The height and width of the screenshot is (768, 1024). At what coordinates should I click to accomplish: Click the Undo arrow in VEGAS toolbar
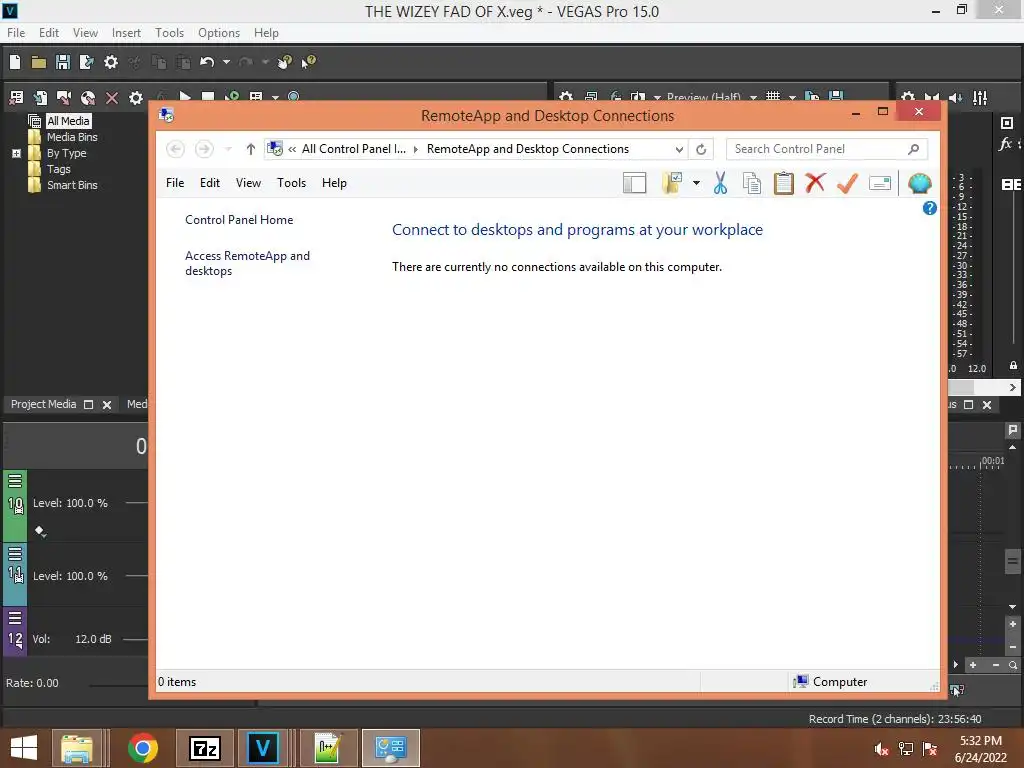207,62
